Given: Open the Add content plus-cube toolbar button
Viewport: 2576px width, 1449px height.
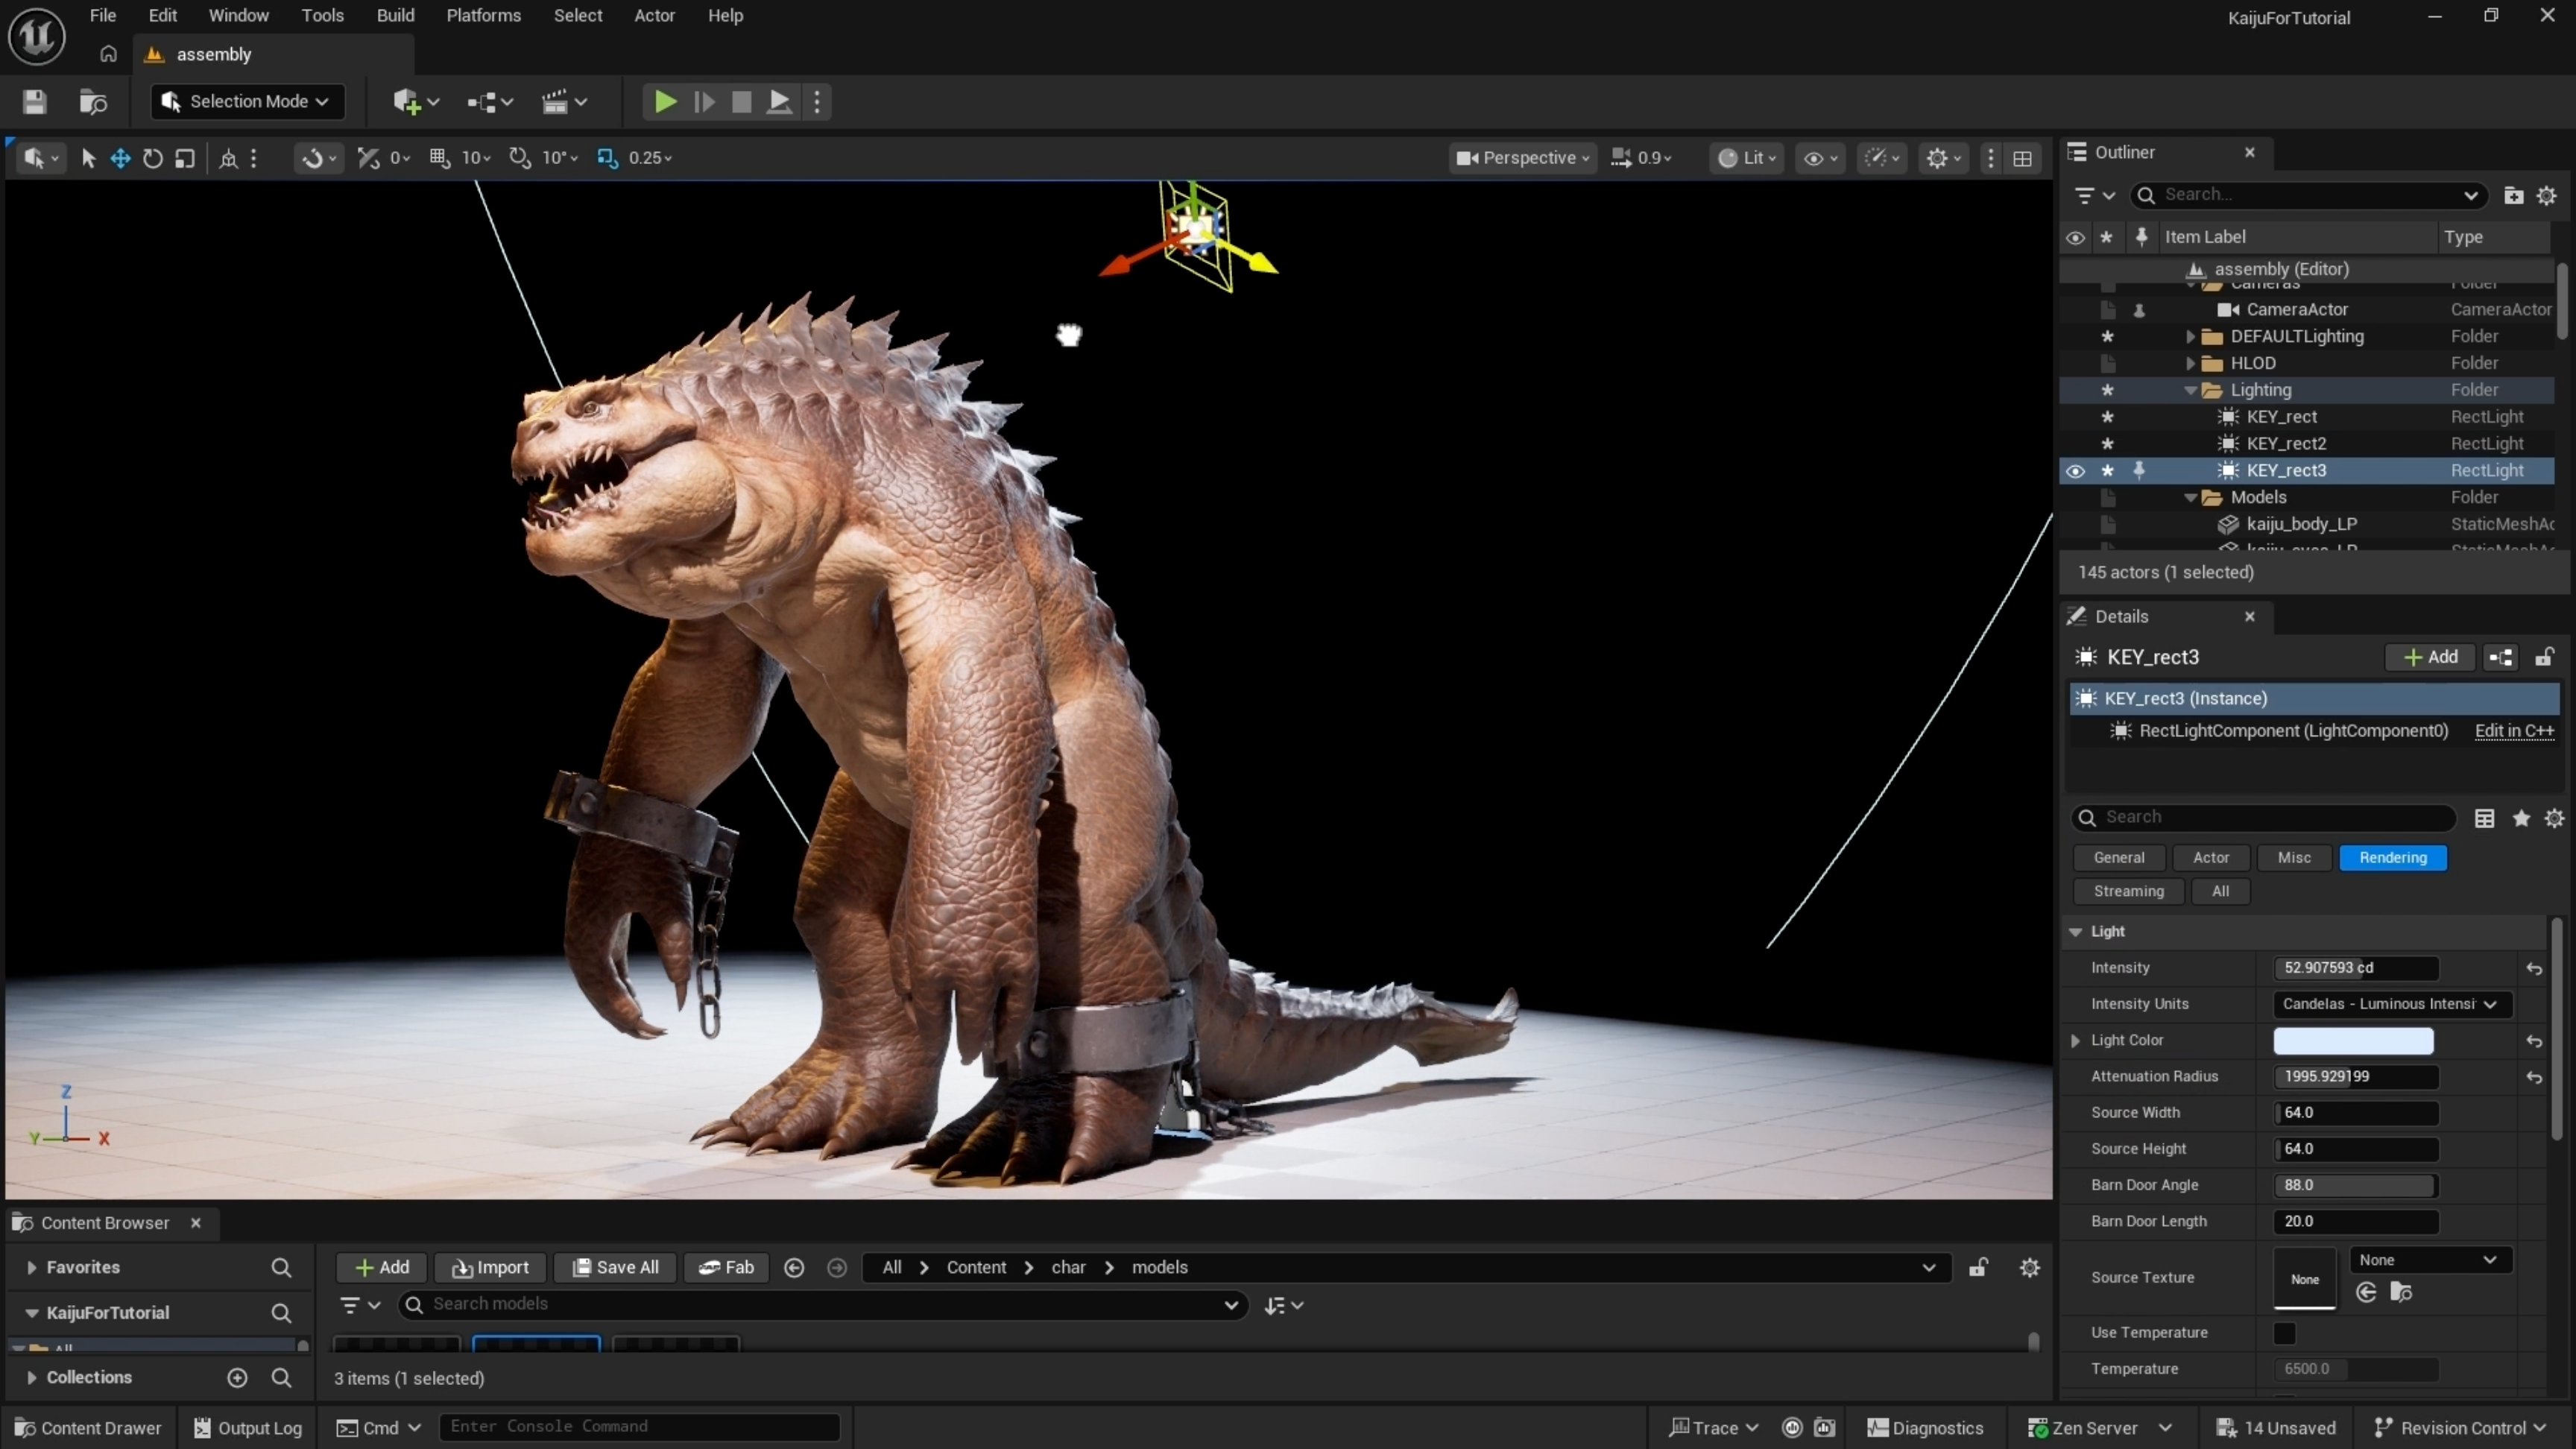Looking at the screenshot, I should [416, 101].
